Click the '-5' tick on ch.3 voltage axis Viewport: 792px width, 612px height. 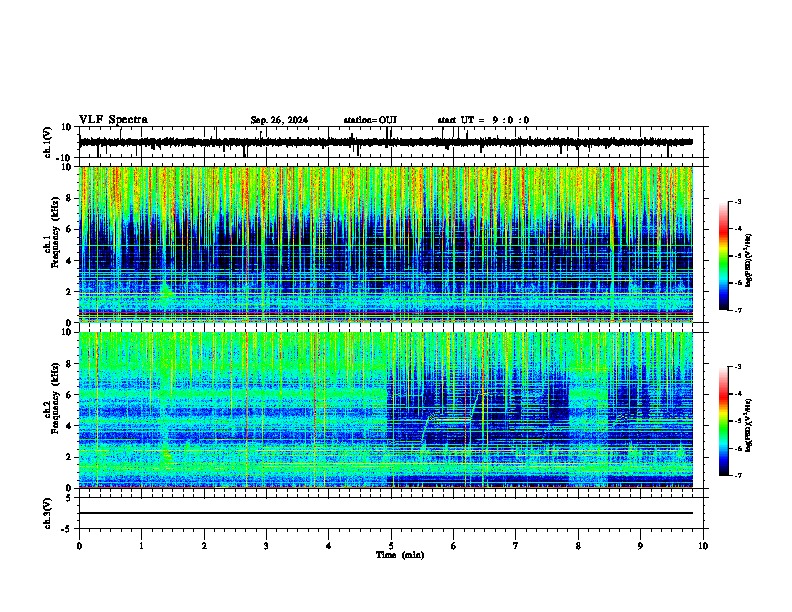tap(68, 529)
